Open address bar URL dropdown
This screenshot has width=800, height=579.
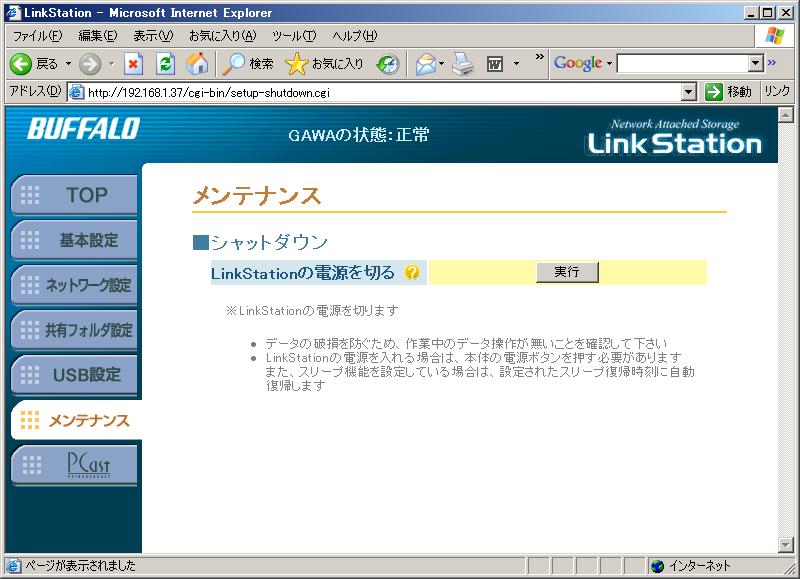click(x=689, y=92)
